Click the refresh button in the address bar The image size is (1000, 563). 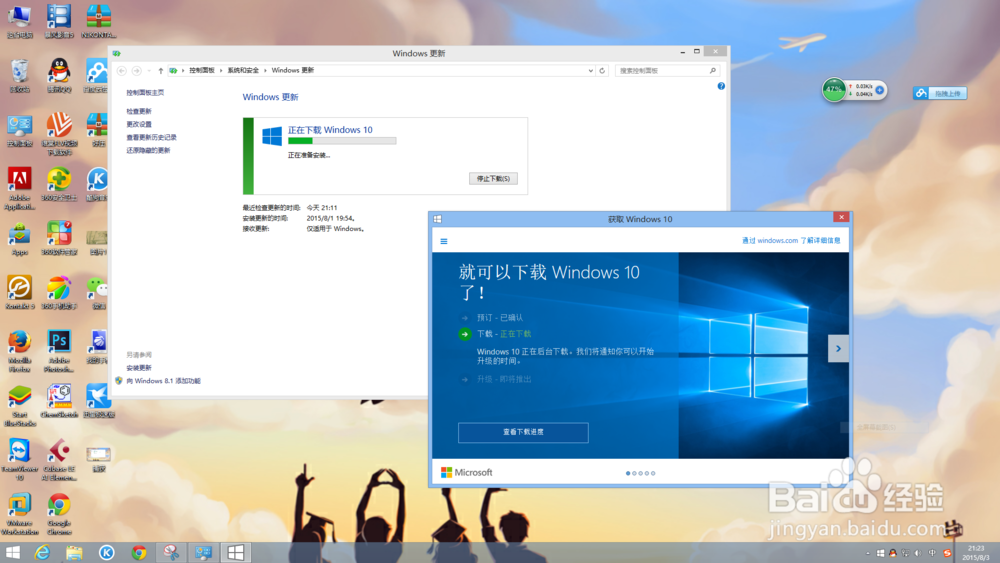[602, 71]
